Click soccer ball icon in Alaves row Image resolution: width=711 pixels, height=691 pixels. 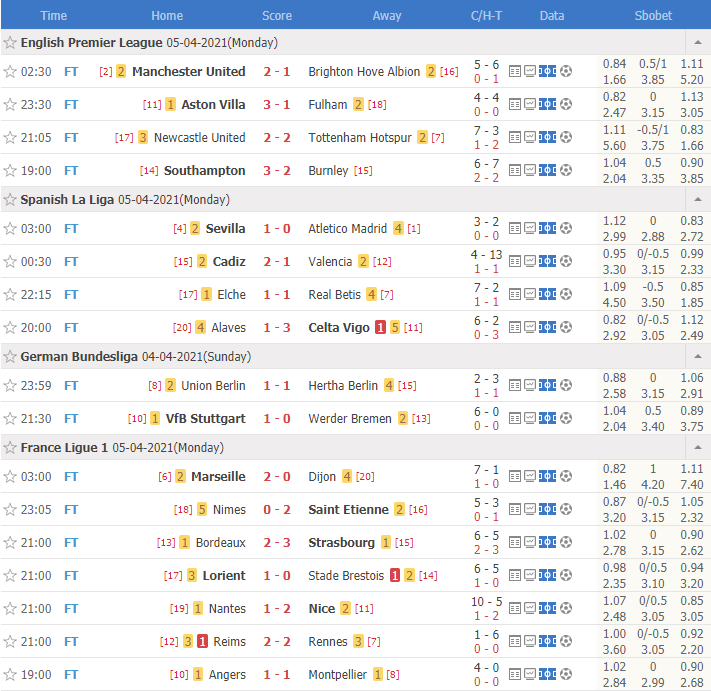(x=565, y=327)
